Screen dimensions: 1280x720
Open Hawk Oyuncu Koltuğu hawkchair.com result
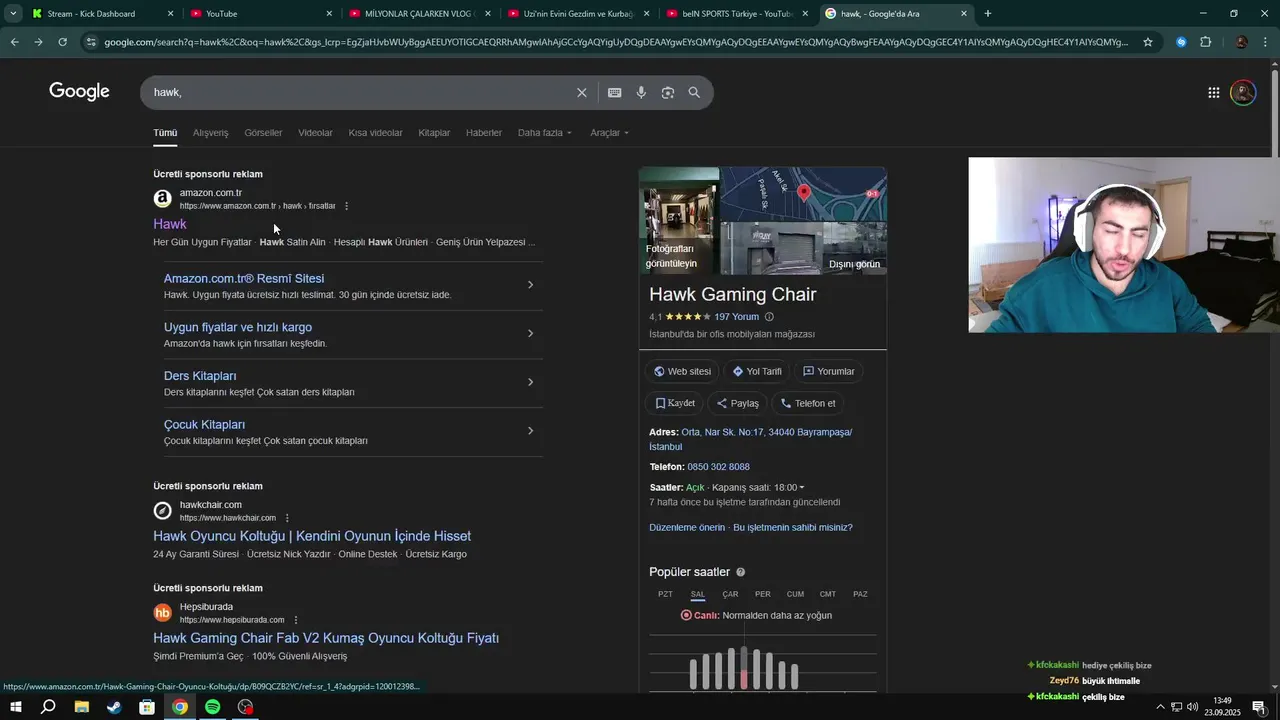tap(312, 536)
